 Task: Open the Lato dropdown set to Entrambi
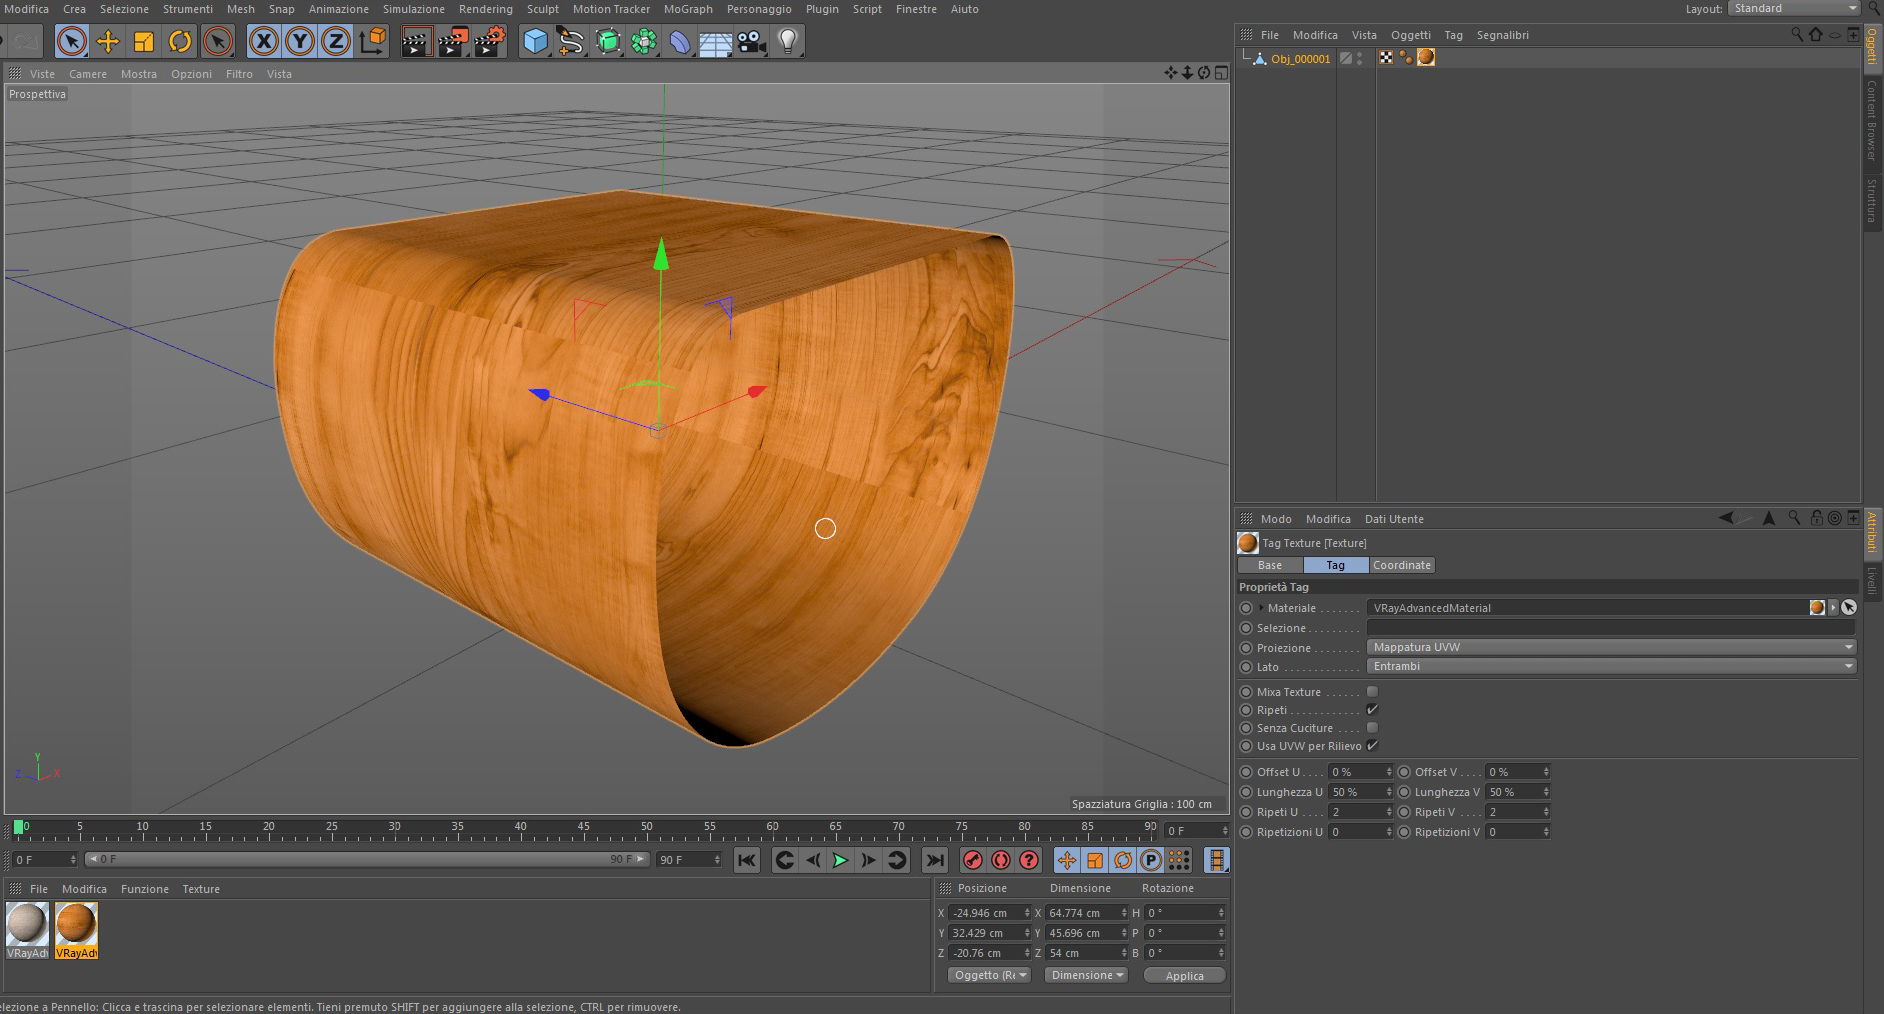point(1610,666)
